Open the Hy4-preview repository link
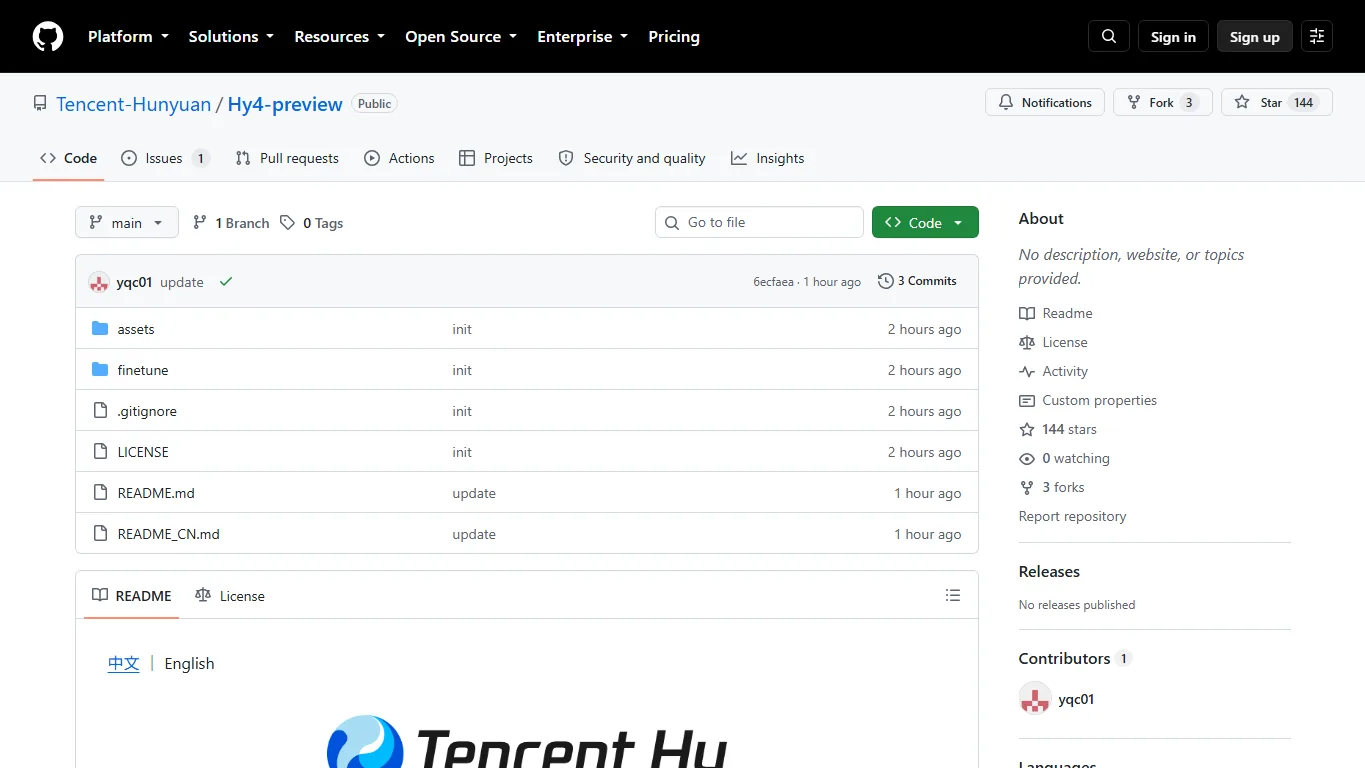The height and width of the screenshot is (768, 1365). point(285,104)
